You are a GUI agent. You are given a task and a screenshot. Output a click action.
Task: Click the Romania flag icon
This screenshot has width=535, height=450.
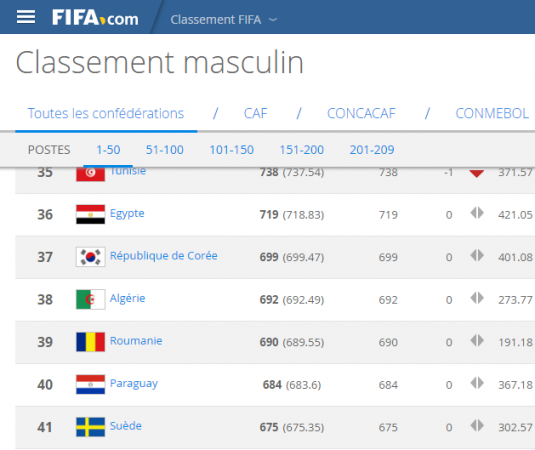coord(90,342)
